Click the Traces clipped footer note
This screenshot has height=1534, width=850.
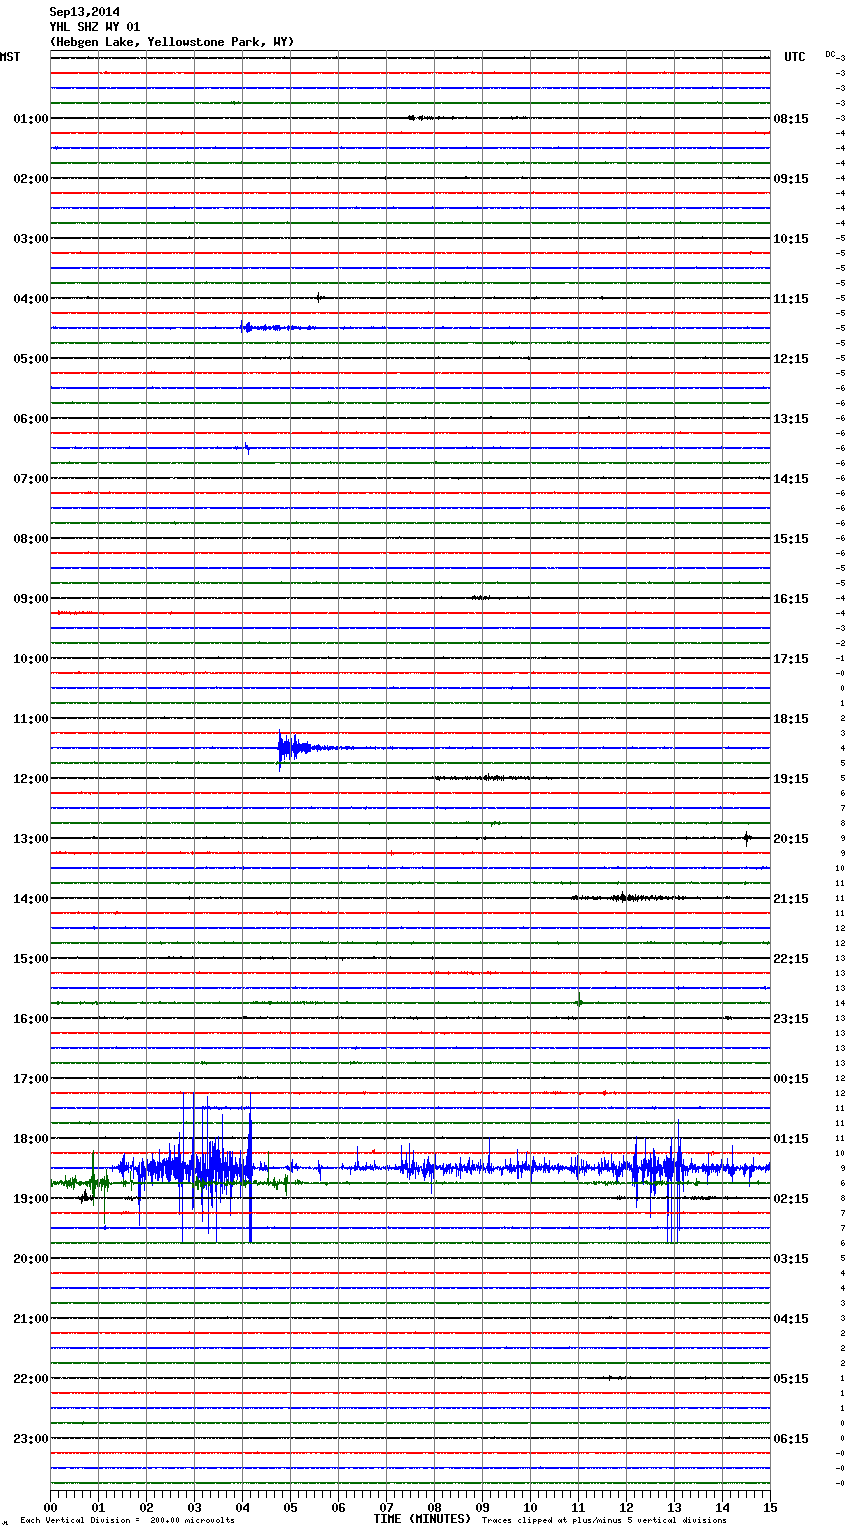click(x=604, y=1520)
